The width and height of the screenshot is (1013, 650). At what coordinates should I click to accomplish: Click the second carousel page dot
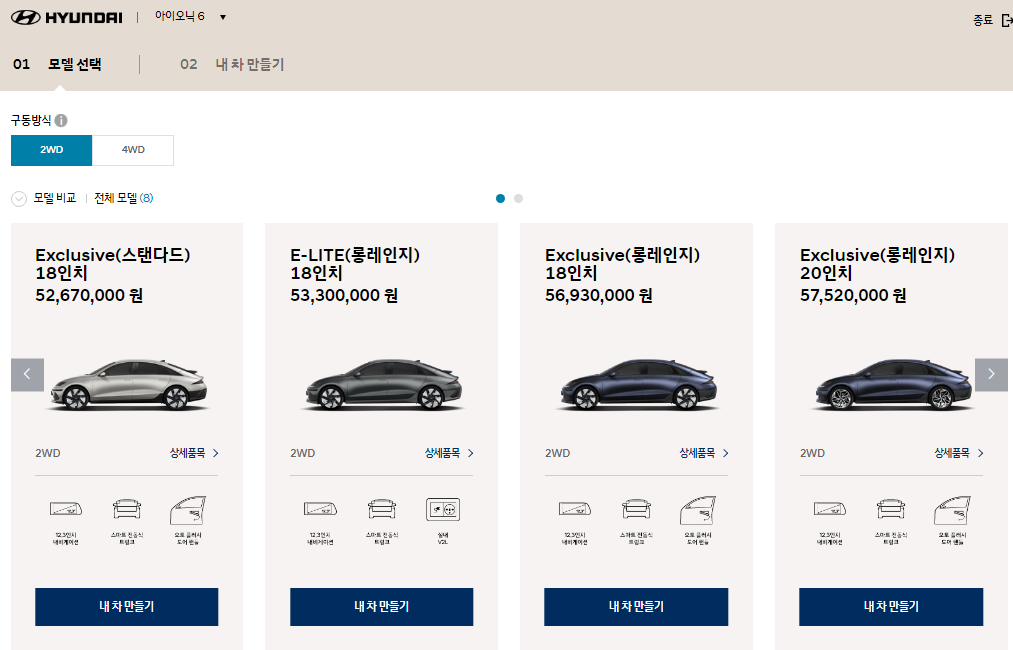coord(518,198)
